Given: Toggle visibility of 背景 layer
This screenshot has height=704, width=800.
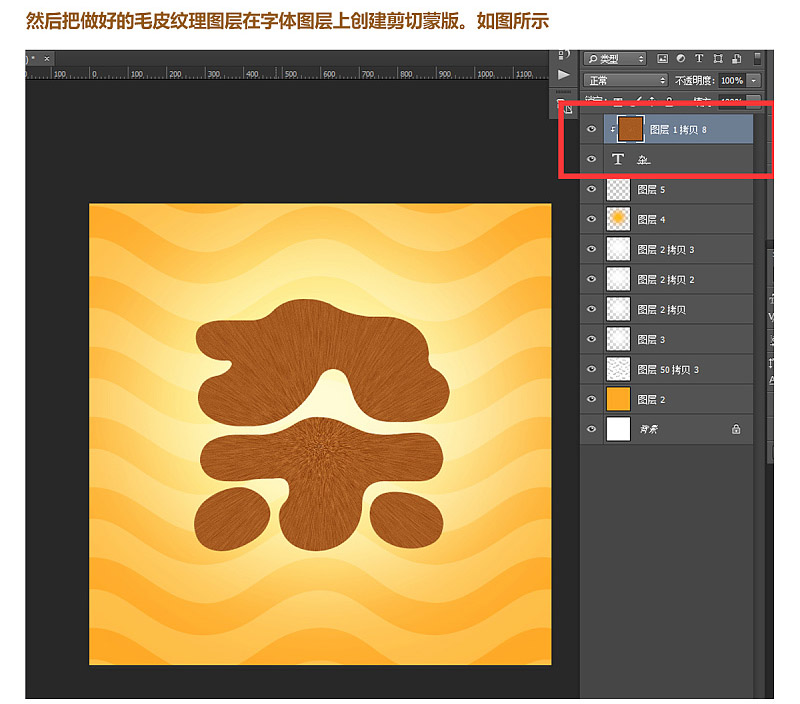Looking at the screenshot, I should (x=591, y=429).
